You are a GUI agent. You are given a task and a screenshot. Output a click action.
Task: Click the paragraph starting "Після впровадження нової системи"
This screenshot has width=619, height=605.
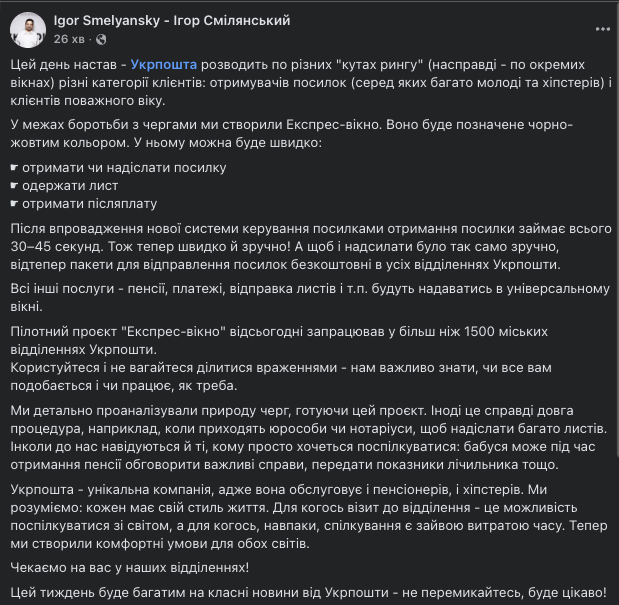point(300,247)
